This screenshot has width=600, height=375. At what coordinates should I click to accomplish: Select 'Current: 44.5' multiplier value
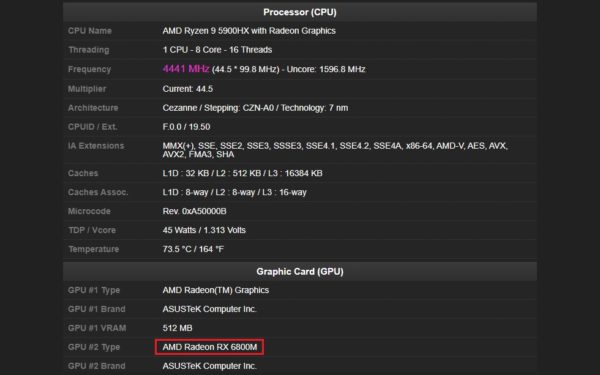click(188, 89)
